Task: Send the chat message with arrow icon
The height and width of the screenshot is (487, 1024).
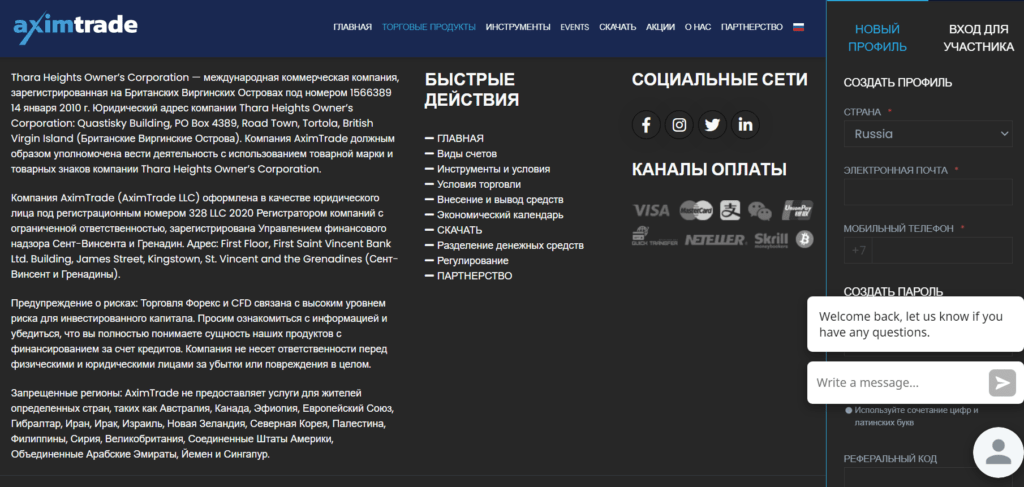Action: [1002, 383]
